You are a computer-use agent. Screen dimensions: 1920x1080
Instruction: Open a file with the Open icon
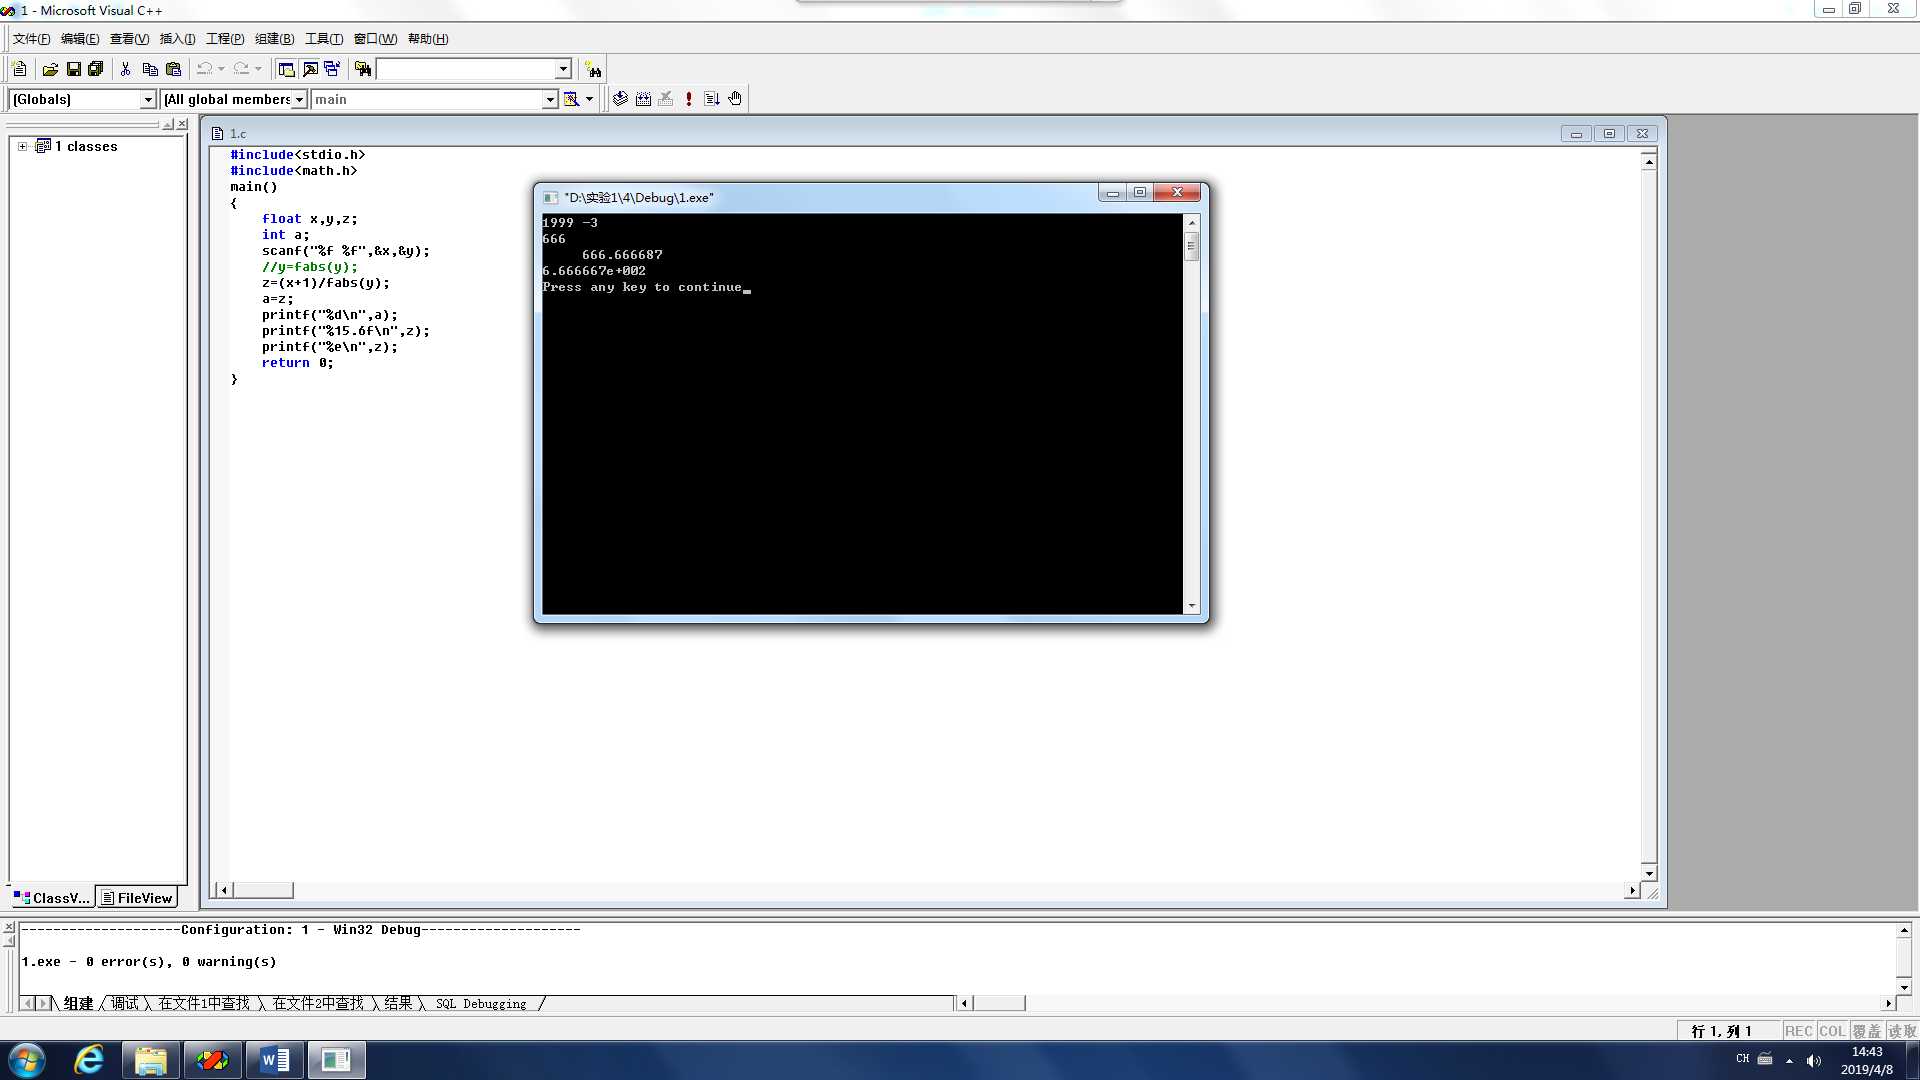(x=50, y=69)
